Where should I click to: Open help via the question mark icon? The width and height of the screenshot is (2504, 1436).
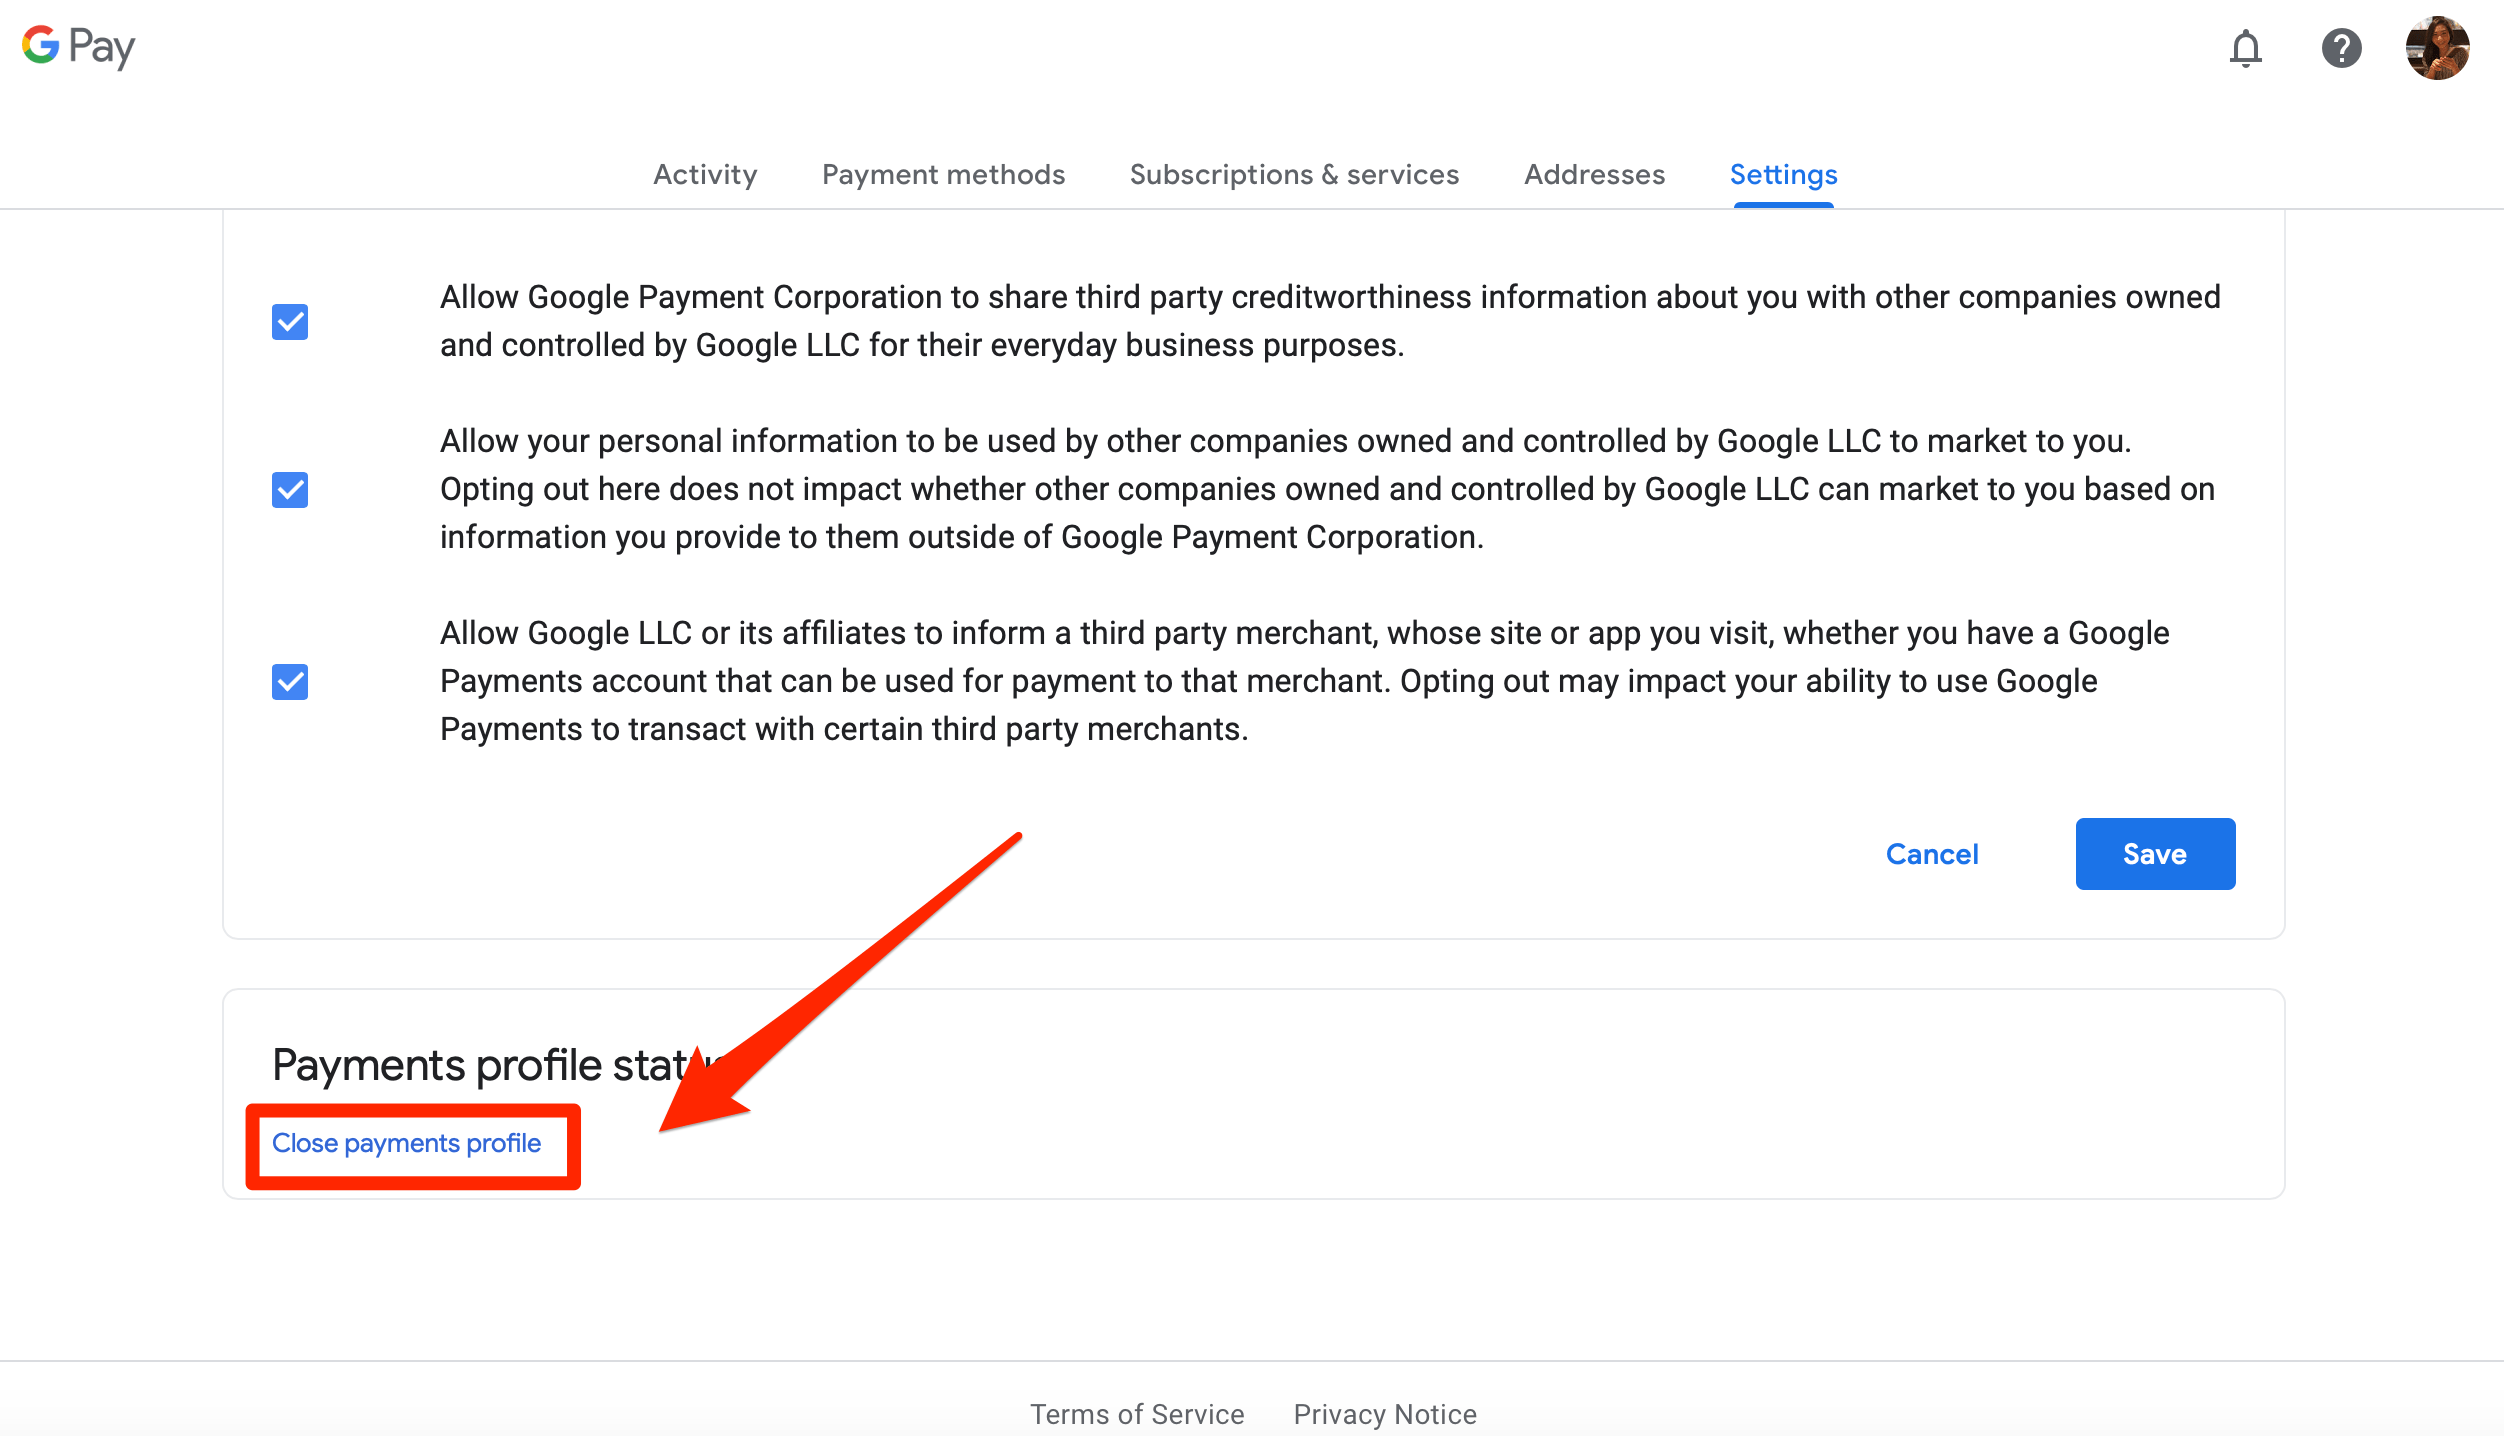tap(2341, 48)
